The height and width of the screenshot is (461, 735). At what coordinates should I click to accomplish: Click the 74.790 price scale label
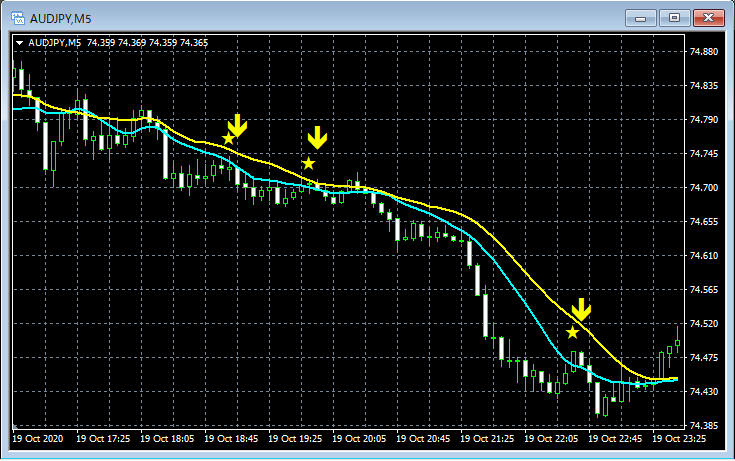click(x=704, y=120)
